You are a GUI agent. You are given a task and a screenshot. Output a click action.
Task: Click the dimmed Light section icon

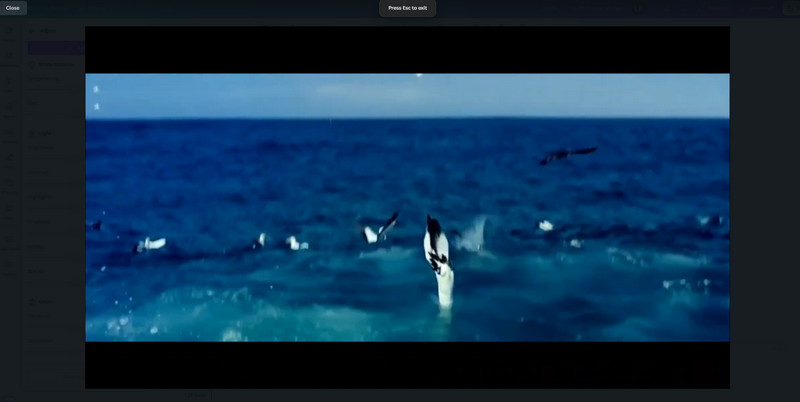pos(33,133)
